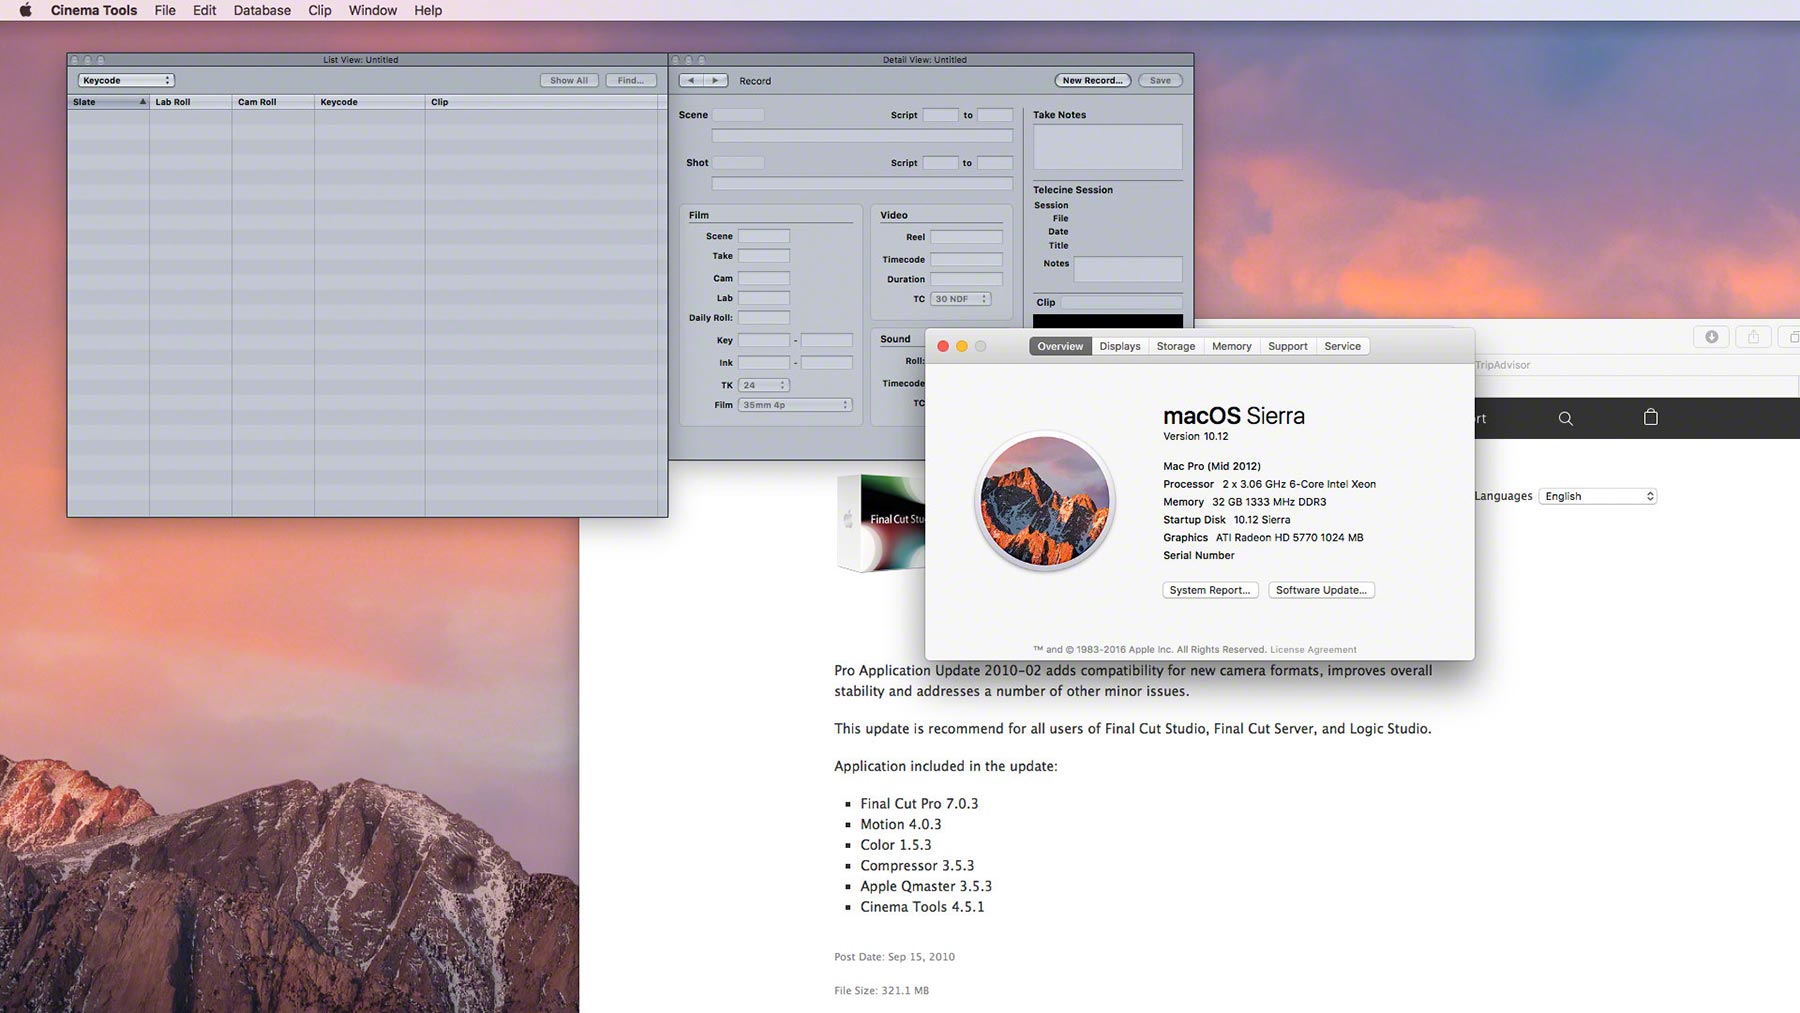Viewport: 1800px width, 1013px height.
Task: Open the Keycode sort popup in List View
Action: 126,80
